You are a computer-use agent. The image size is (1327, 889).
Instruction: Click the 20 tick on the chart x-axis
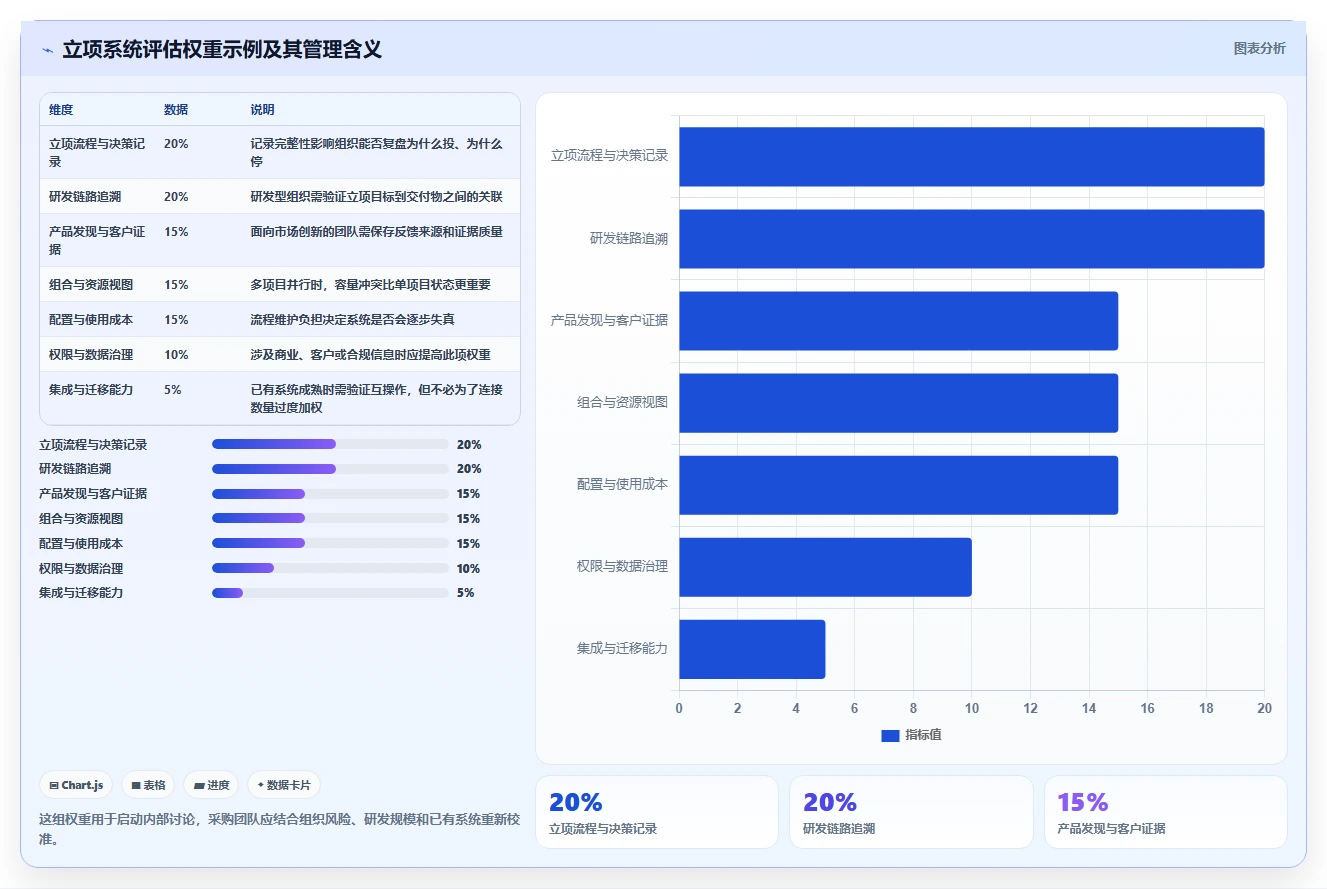(1264, 708)
